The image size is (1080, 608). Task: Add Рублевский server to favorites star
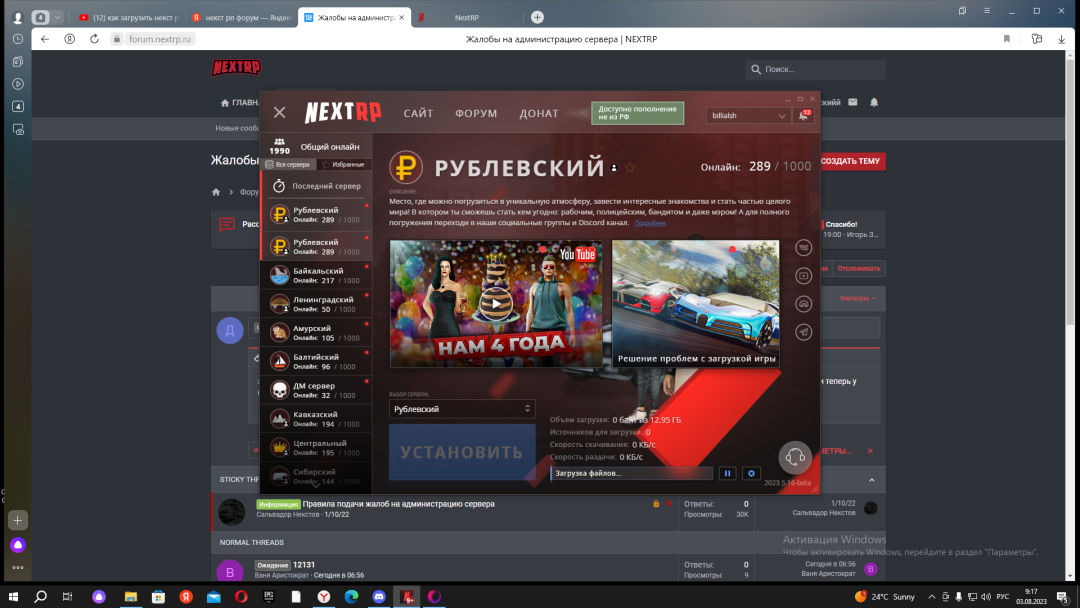click(630, 167)
